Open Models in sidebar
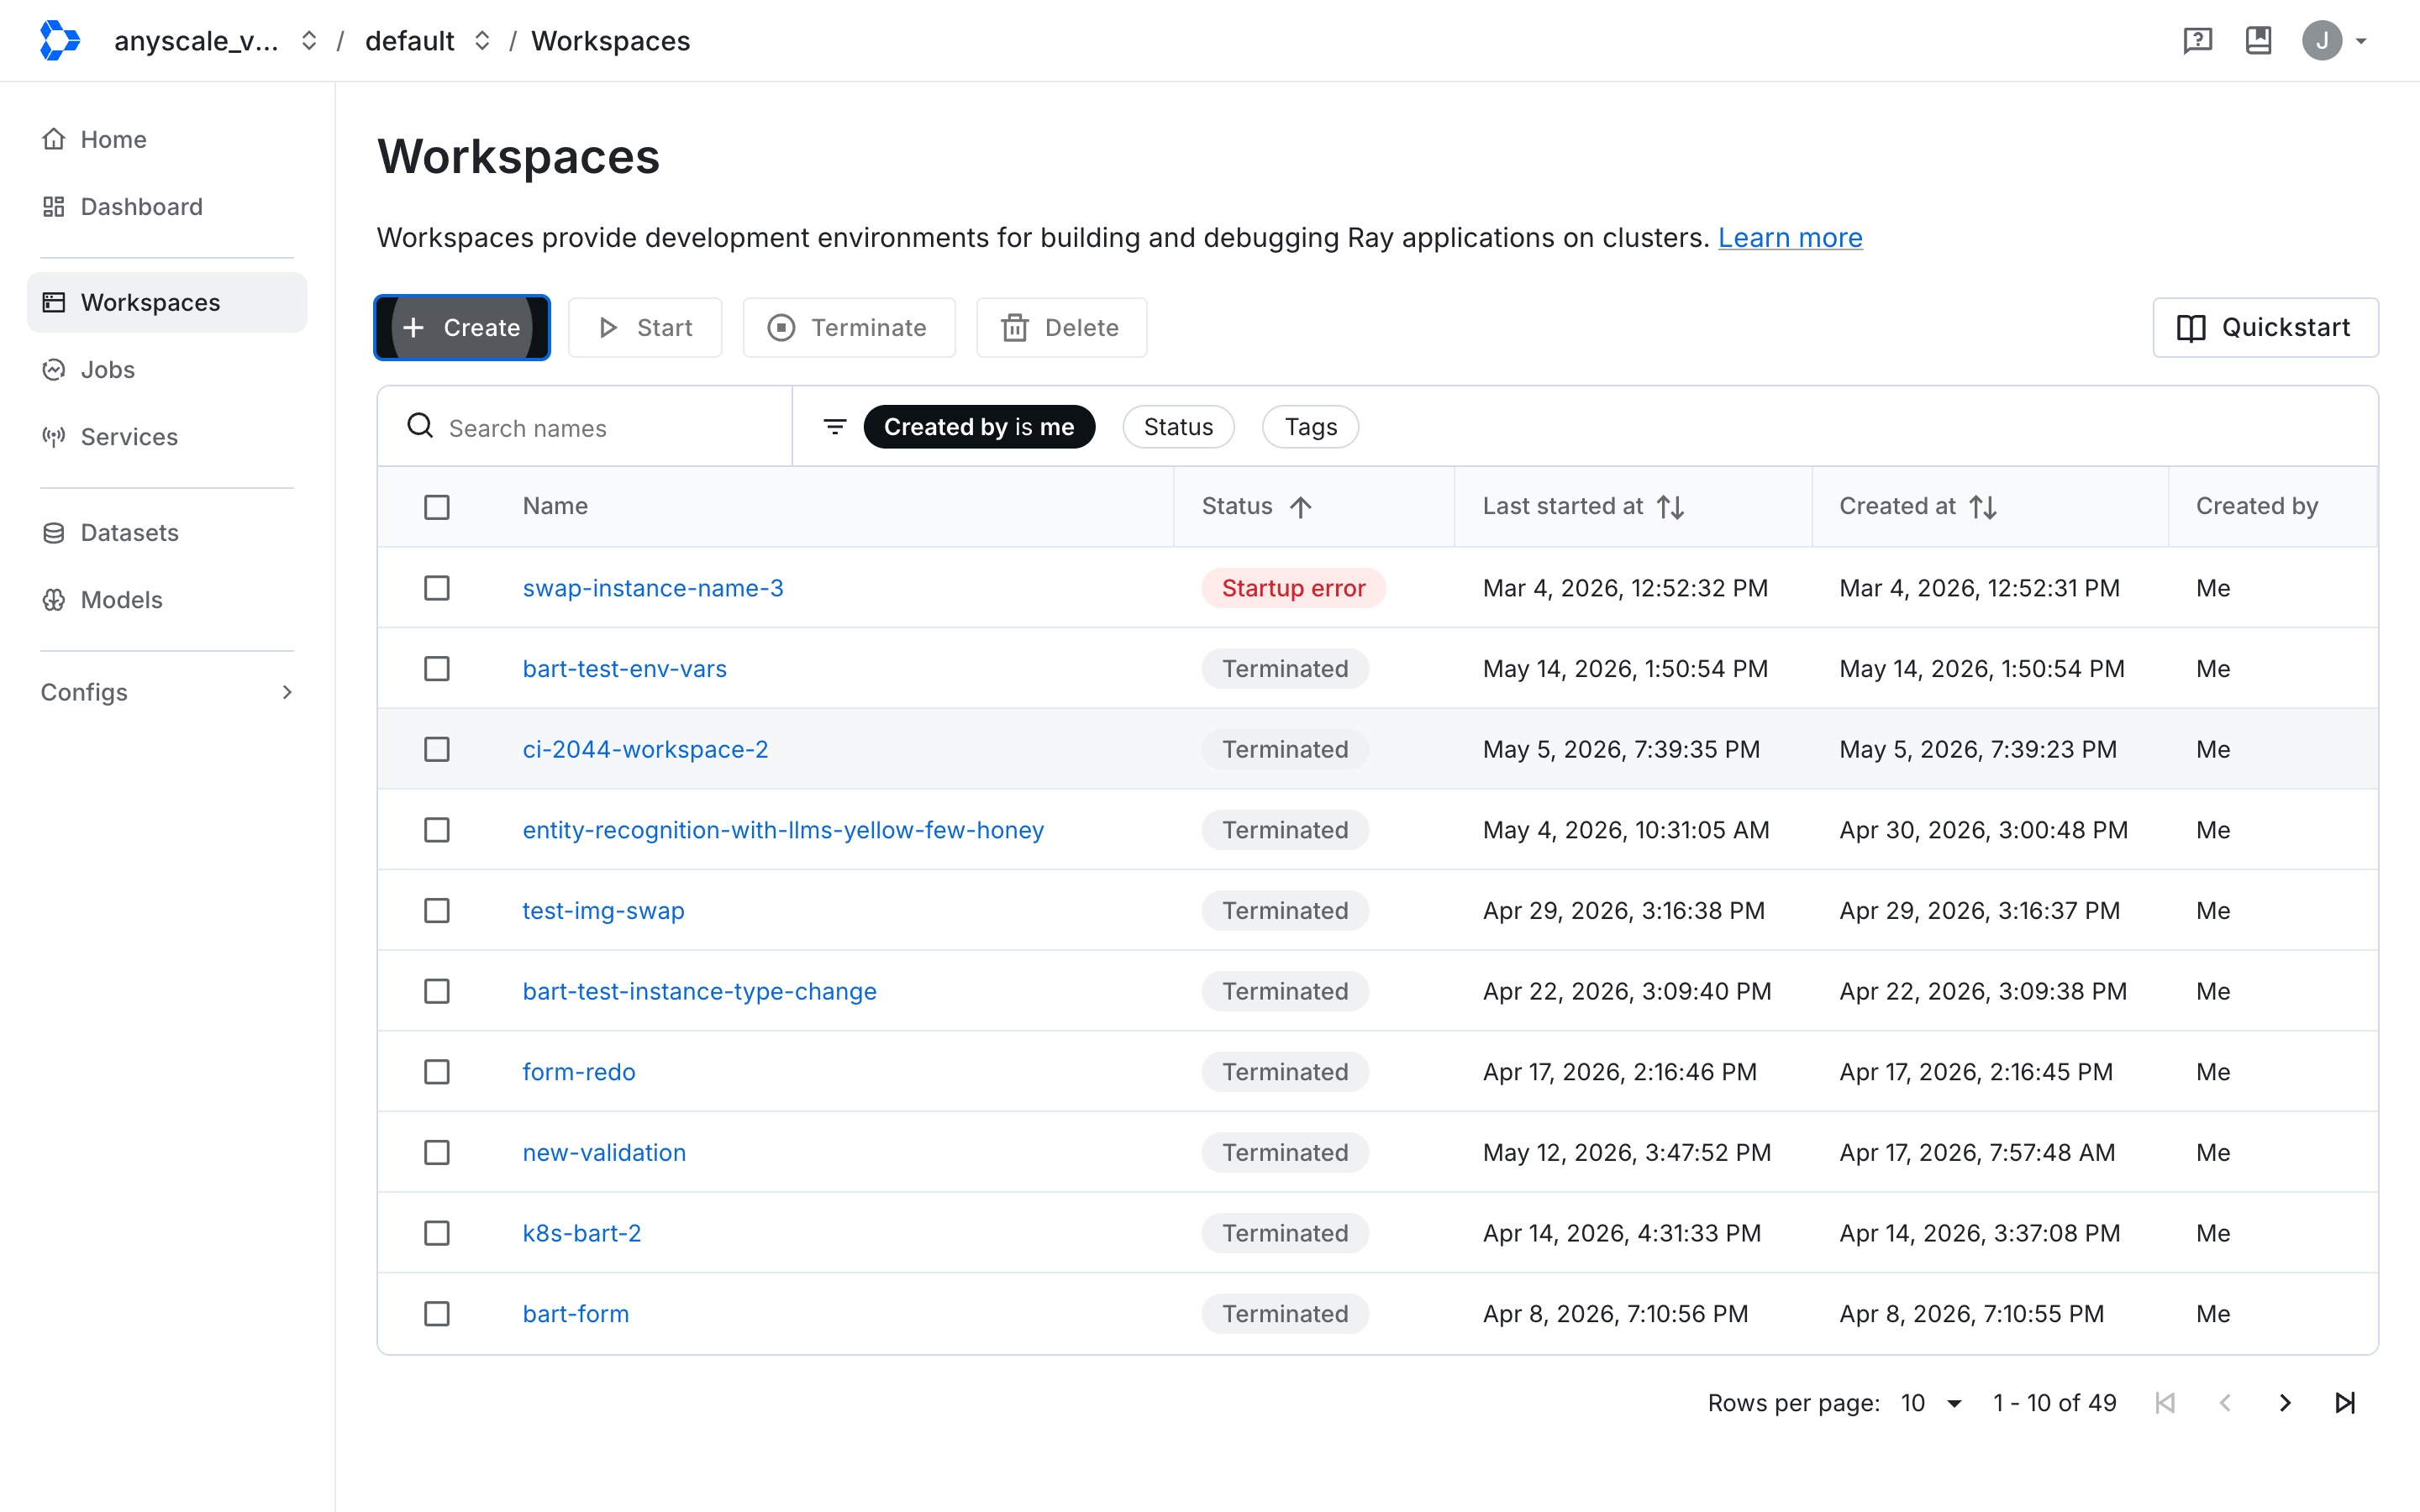This screenshot has width=2420, height=1512. (x=167, y=599)
